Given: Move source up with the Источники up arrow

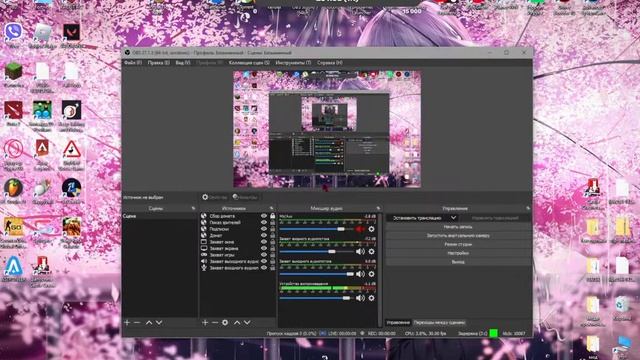Looking at the screenshot, I should pos(237,322).
